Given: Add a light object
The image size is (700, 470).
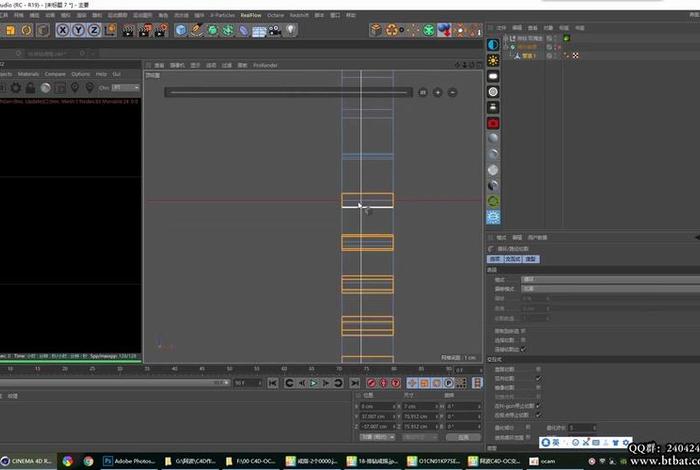Looking at the screenshot, I should coord(291,30).
